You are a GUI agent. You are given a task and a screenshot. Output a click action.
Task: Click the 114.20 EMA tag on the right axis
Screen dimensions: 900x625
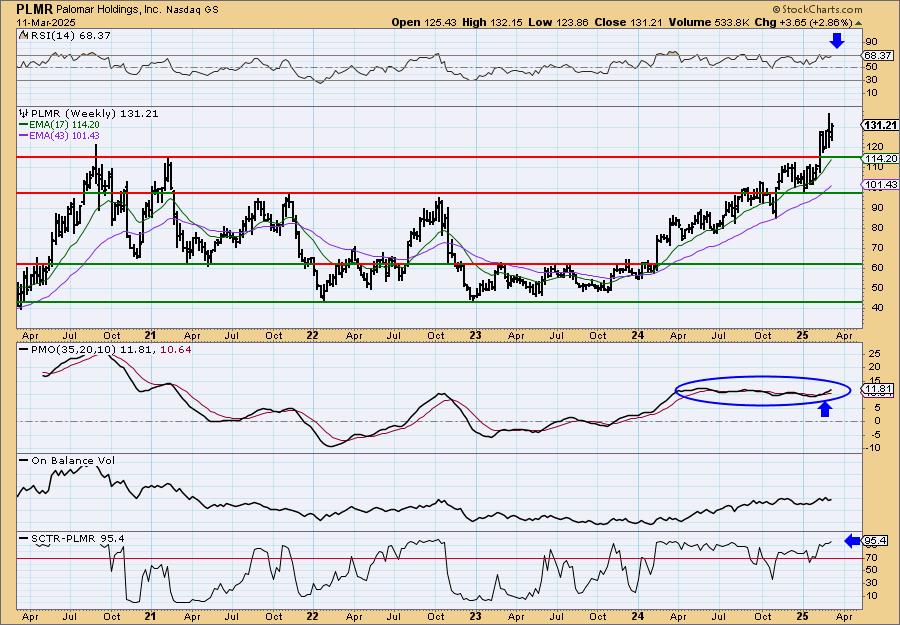[x=879, y=158]
